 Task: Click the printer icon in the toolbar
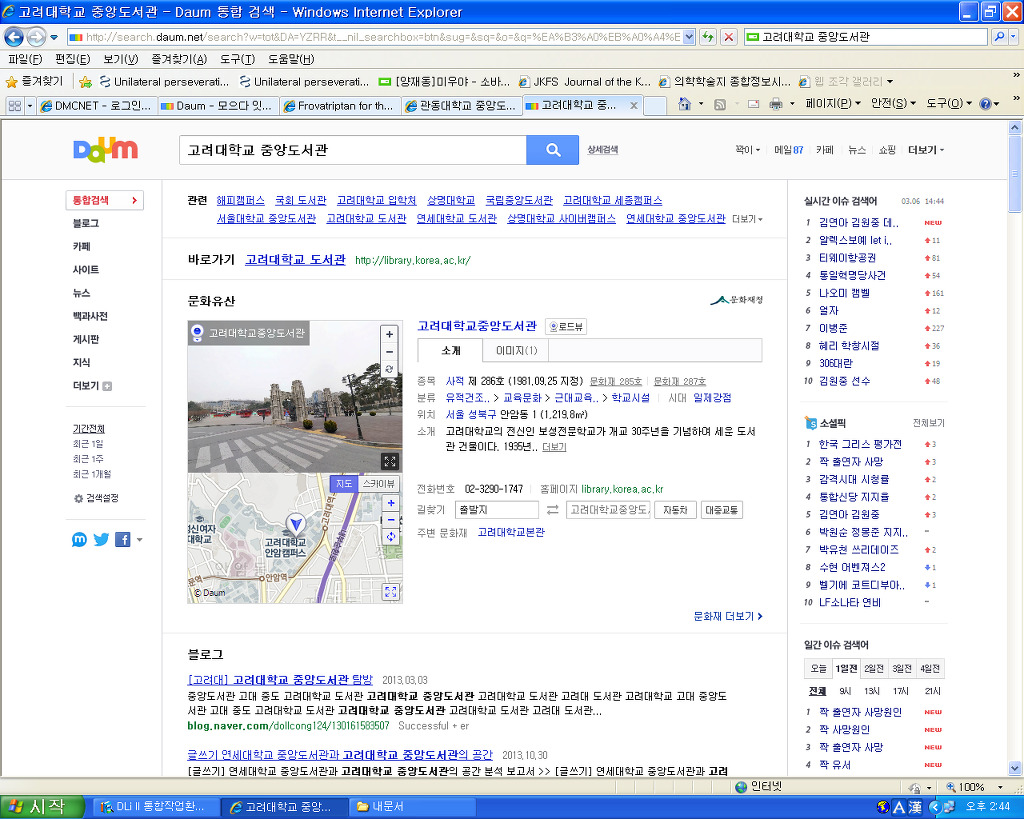[x=775, y=104]
